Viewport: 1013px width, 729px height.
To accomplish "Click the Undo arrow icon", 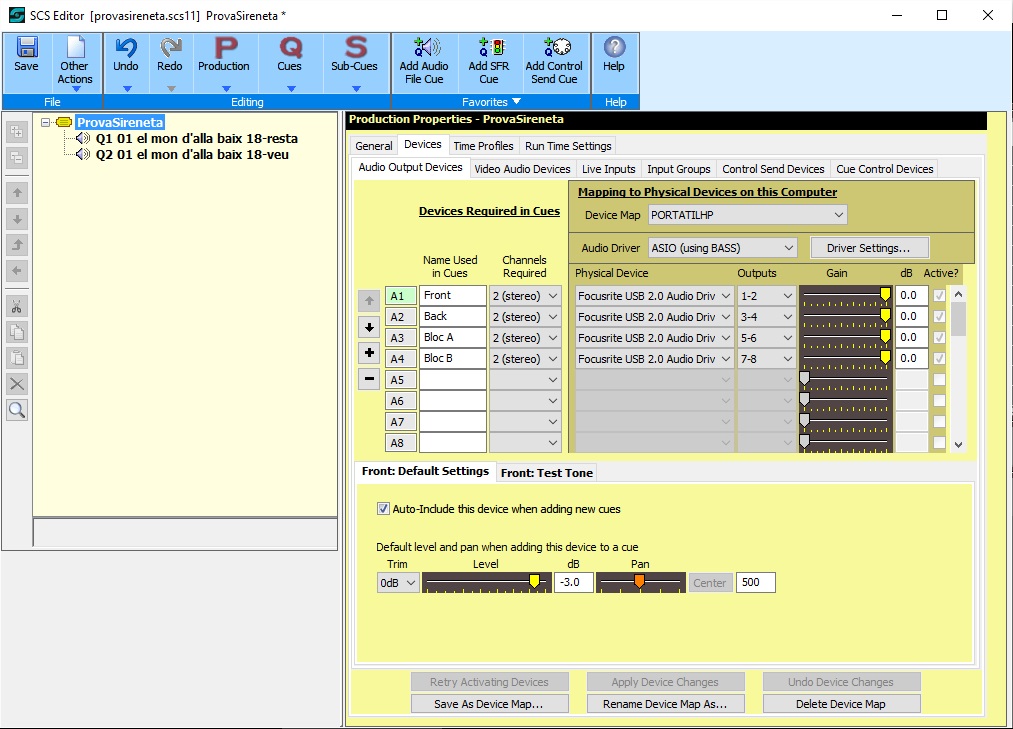I will (x=126, y=48).
